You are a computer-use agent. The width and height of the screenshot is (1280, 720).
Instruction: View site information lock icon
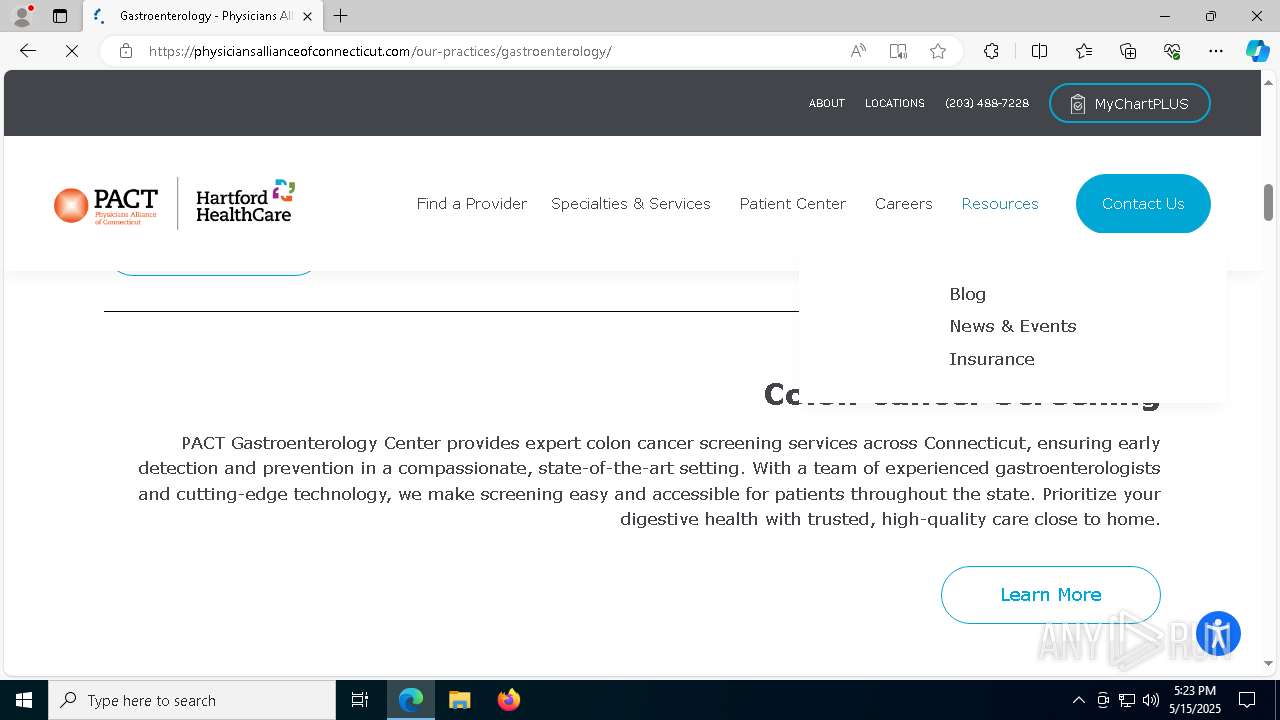[126, 51]
